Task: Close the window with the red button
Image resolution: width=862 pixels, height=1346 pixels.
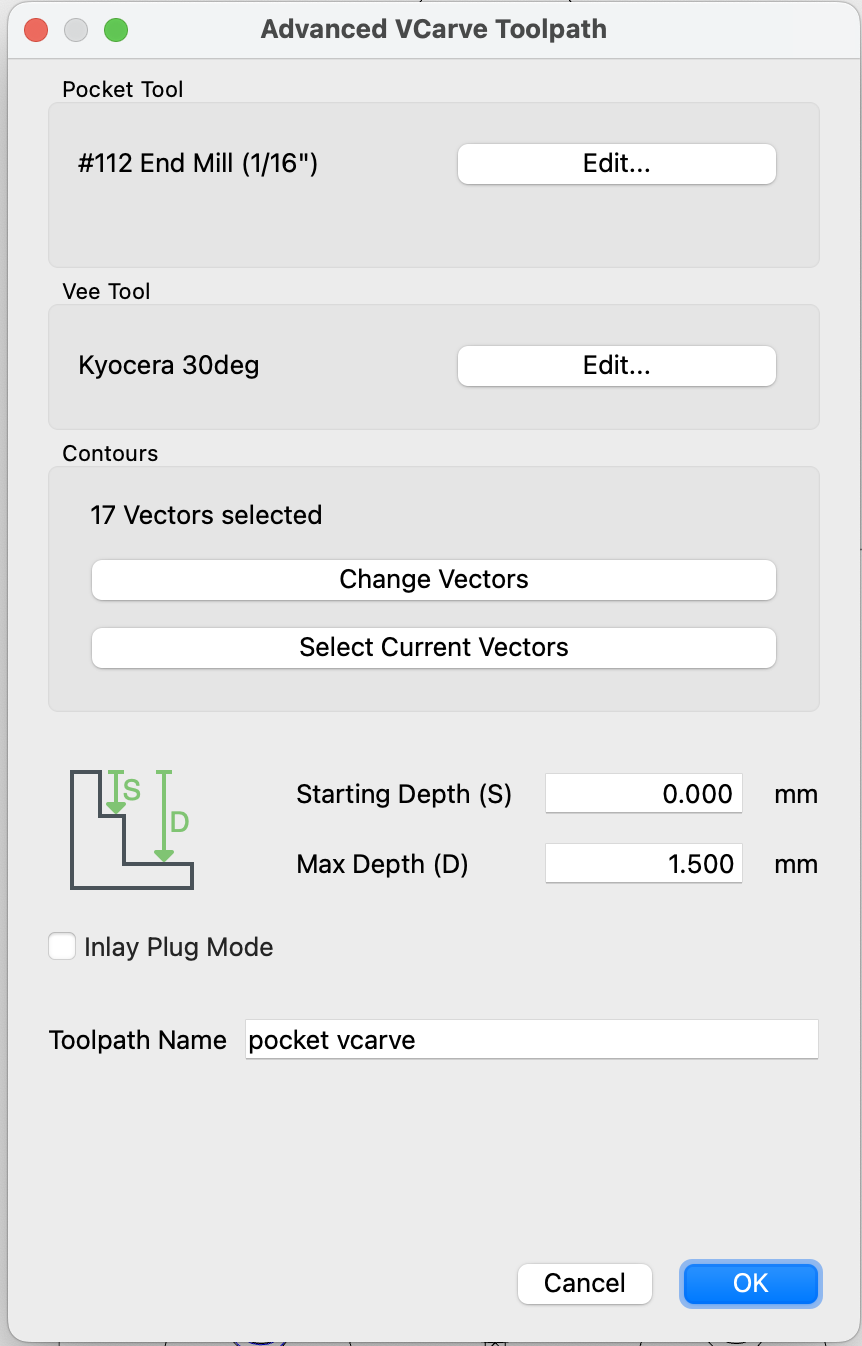Action: click(36, 29)
